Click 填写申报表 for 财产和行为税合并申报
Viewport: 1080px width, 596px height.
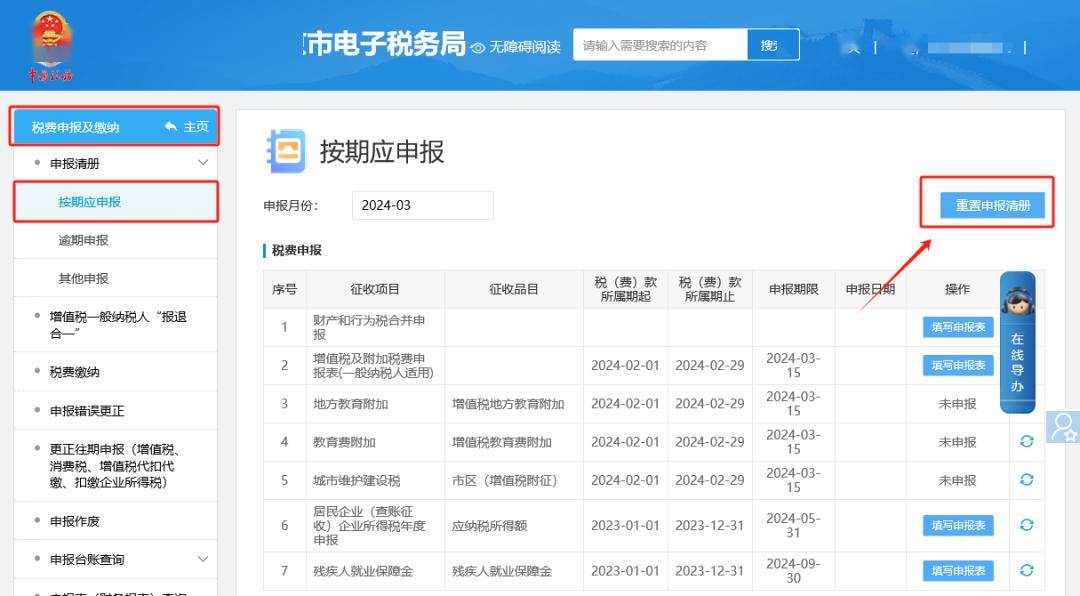957,327
